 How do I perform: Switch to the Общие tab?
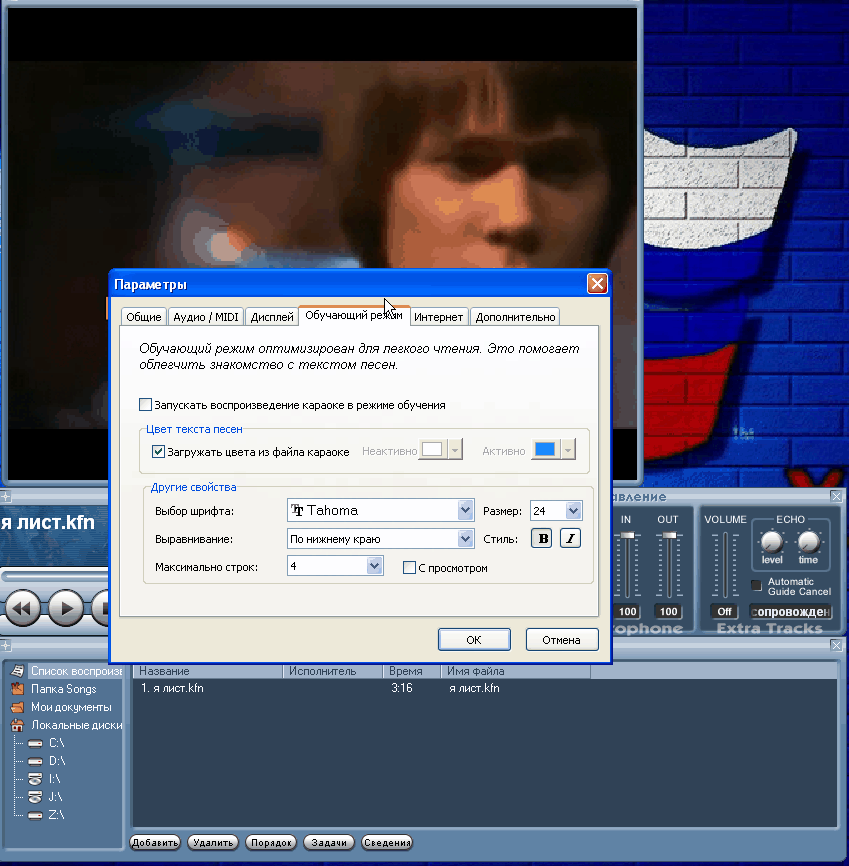[x=144, y=317]
